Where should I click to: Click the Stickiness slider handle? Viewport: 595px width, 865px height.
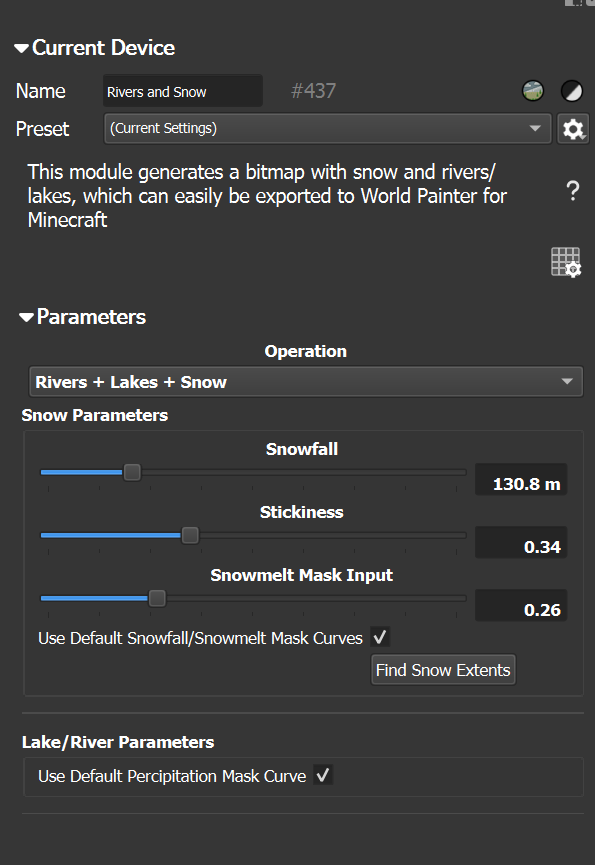tap(190, 535)
